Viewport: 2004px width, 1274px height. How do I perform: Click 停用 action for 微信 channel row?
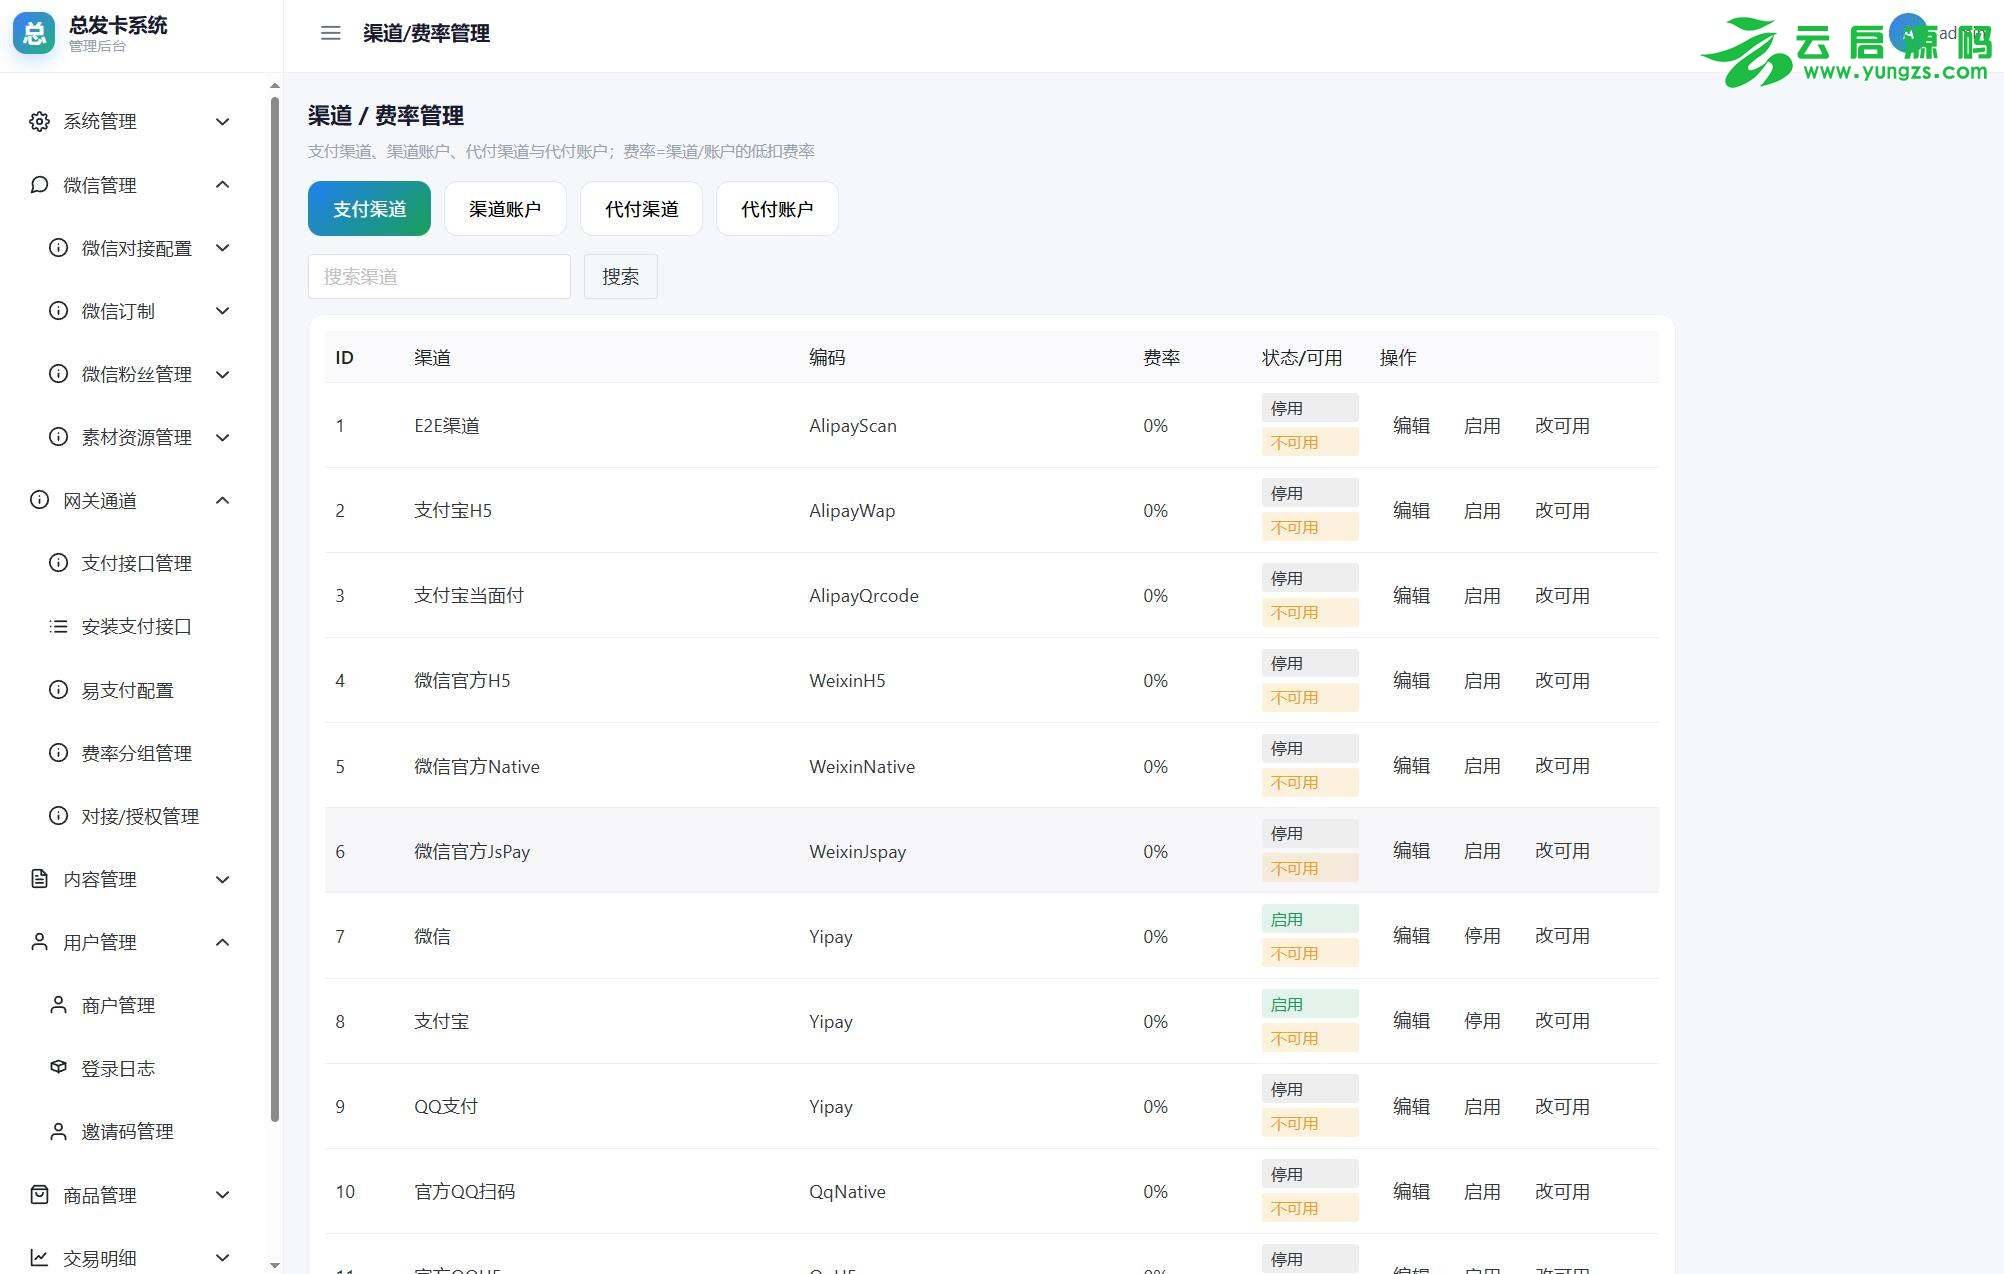coord(1482,936)
